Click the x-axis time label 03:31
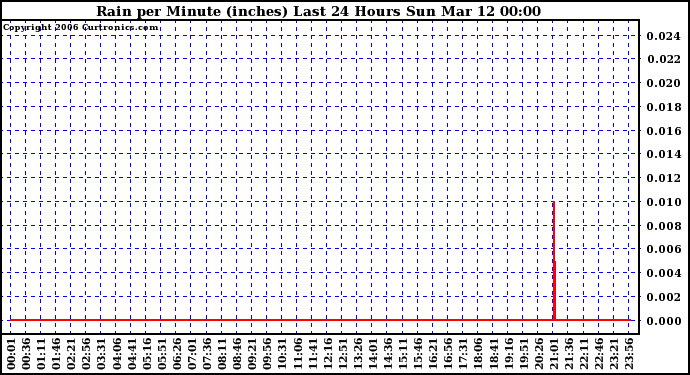The image size is (690, 375). pos(102,354)
